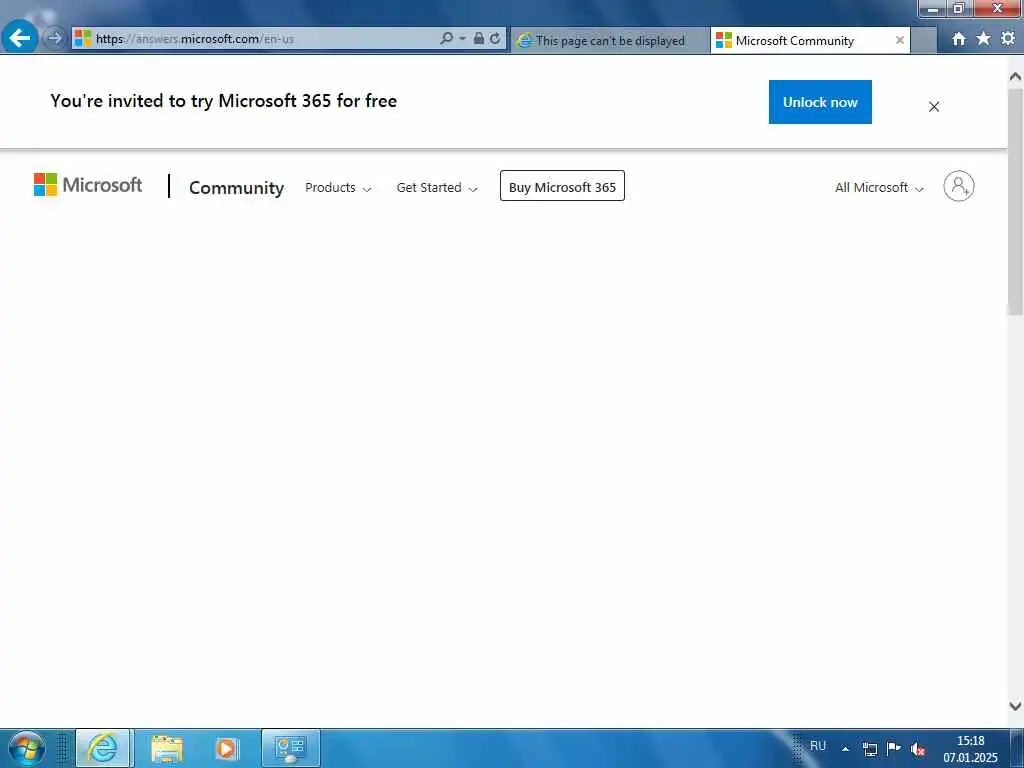Viewport: 1024px width, 768px height.
Task: Click the browser forward arrow button
Action: coord(55,39)
